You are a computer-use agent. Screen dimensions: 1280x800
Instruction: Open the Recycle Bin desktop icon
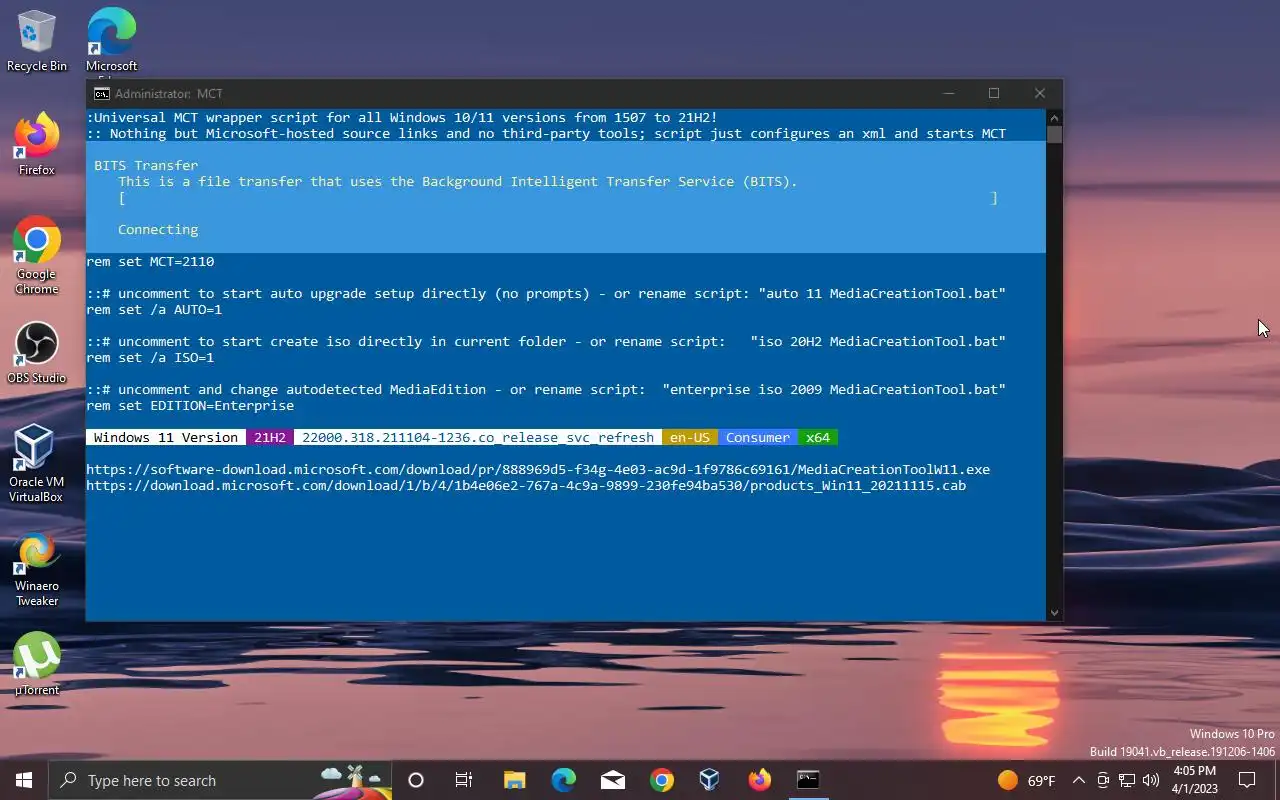37,41
